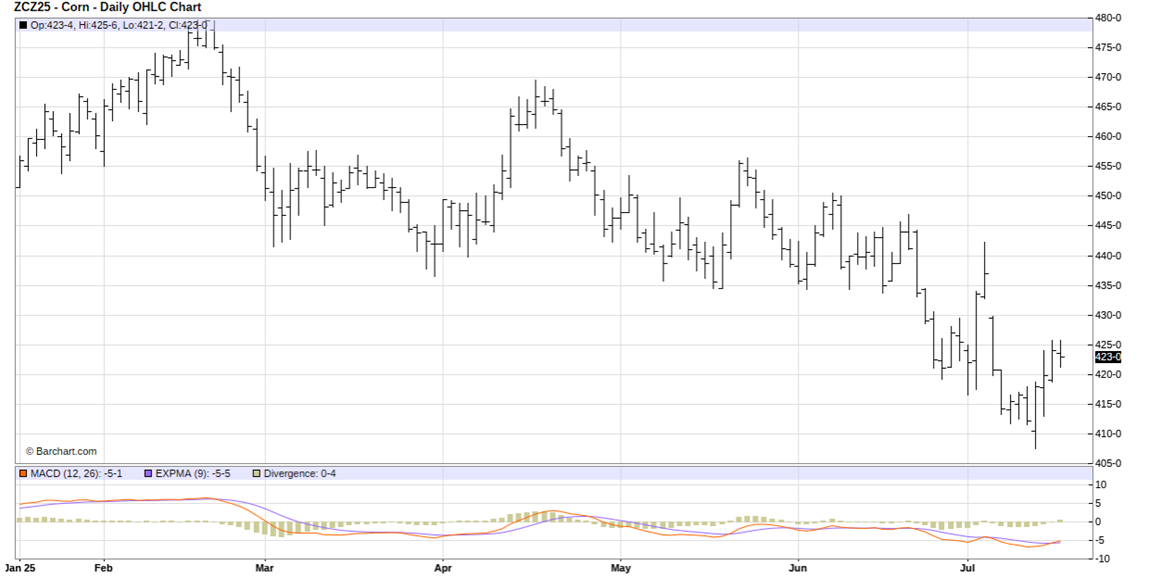
Task: Click the Jul date axis label
Action: 968,568
